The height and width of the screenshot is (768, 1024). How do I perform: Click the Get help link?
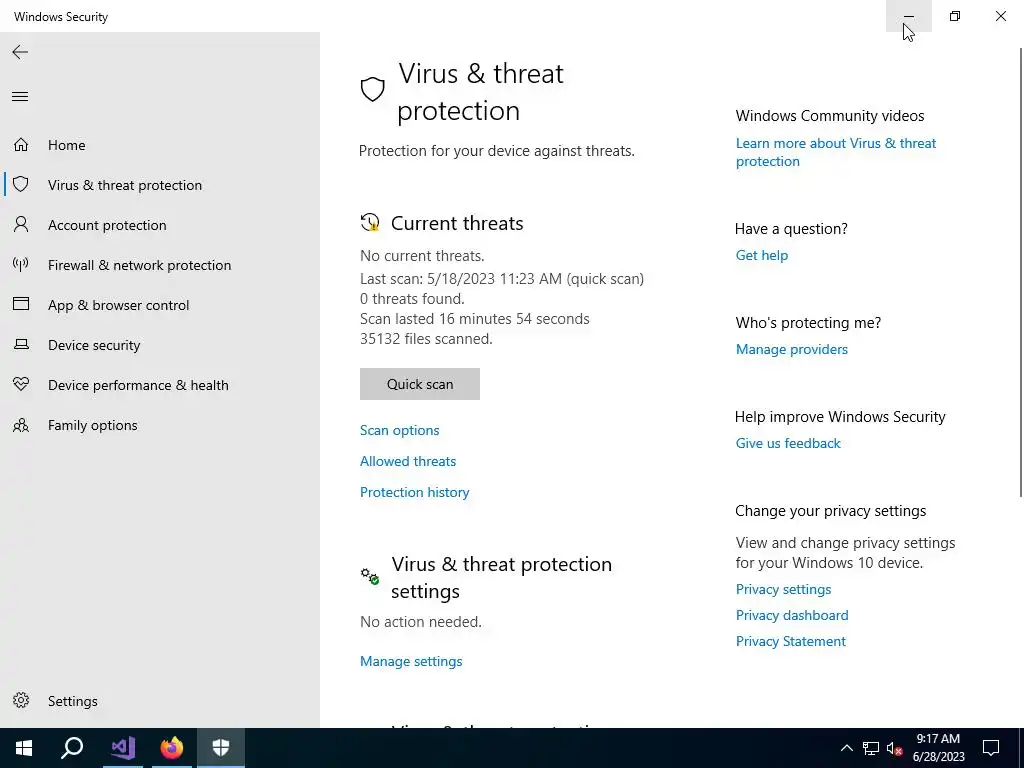pyautogui.click(x=762, y=255)
